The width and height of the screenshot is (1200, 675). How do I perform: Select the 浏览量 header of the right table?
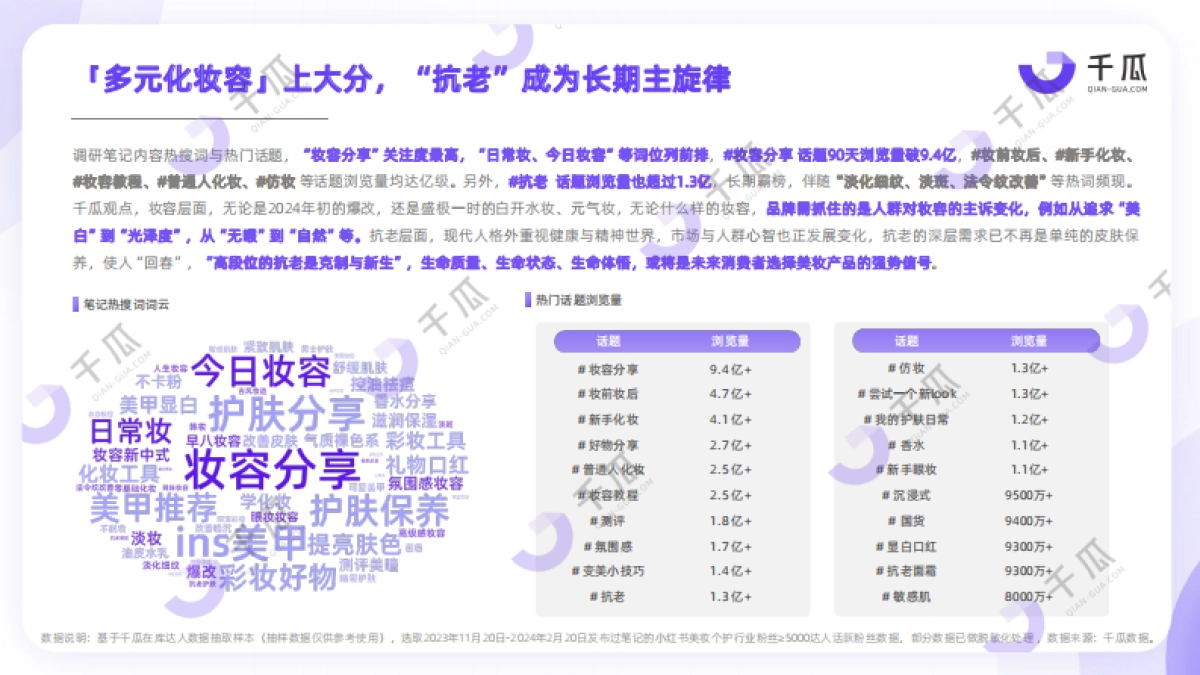click(x=1032, y=340)
